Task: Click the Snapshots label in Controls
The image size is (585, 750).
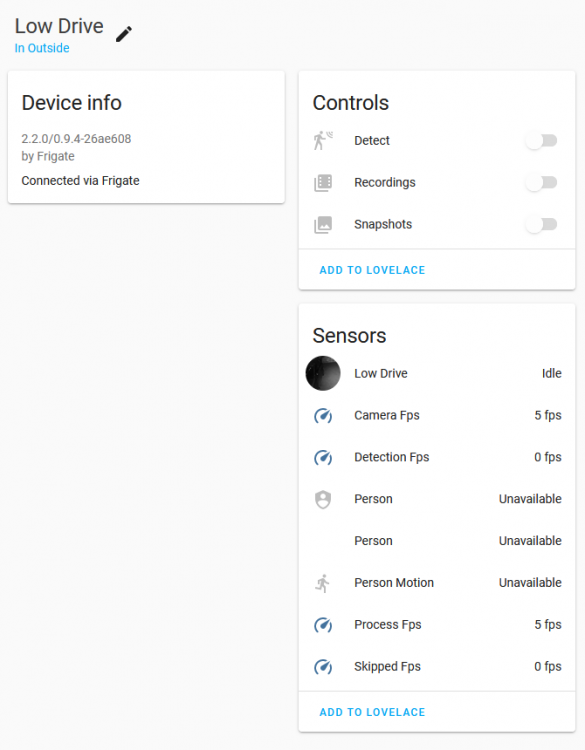Action: [x=383, y=224]
